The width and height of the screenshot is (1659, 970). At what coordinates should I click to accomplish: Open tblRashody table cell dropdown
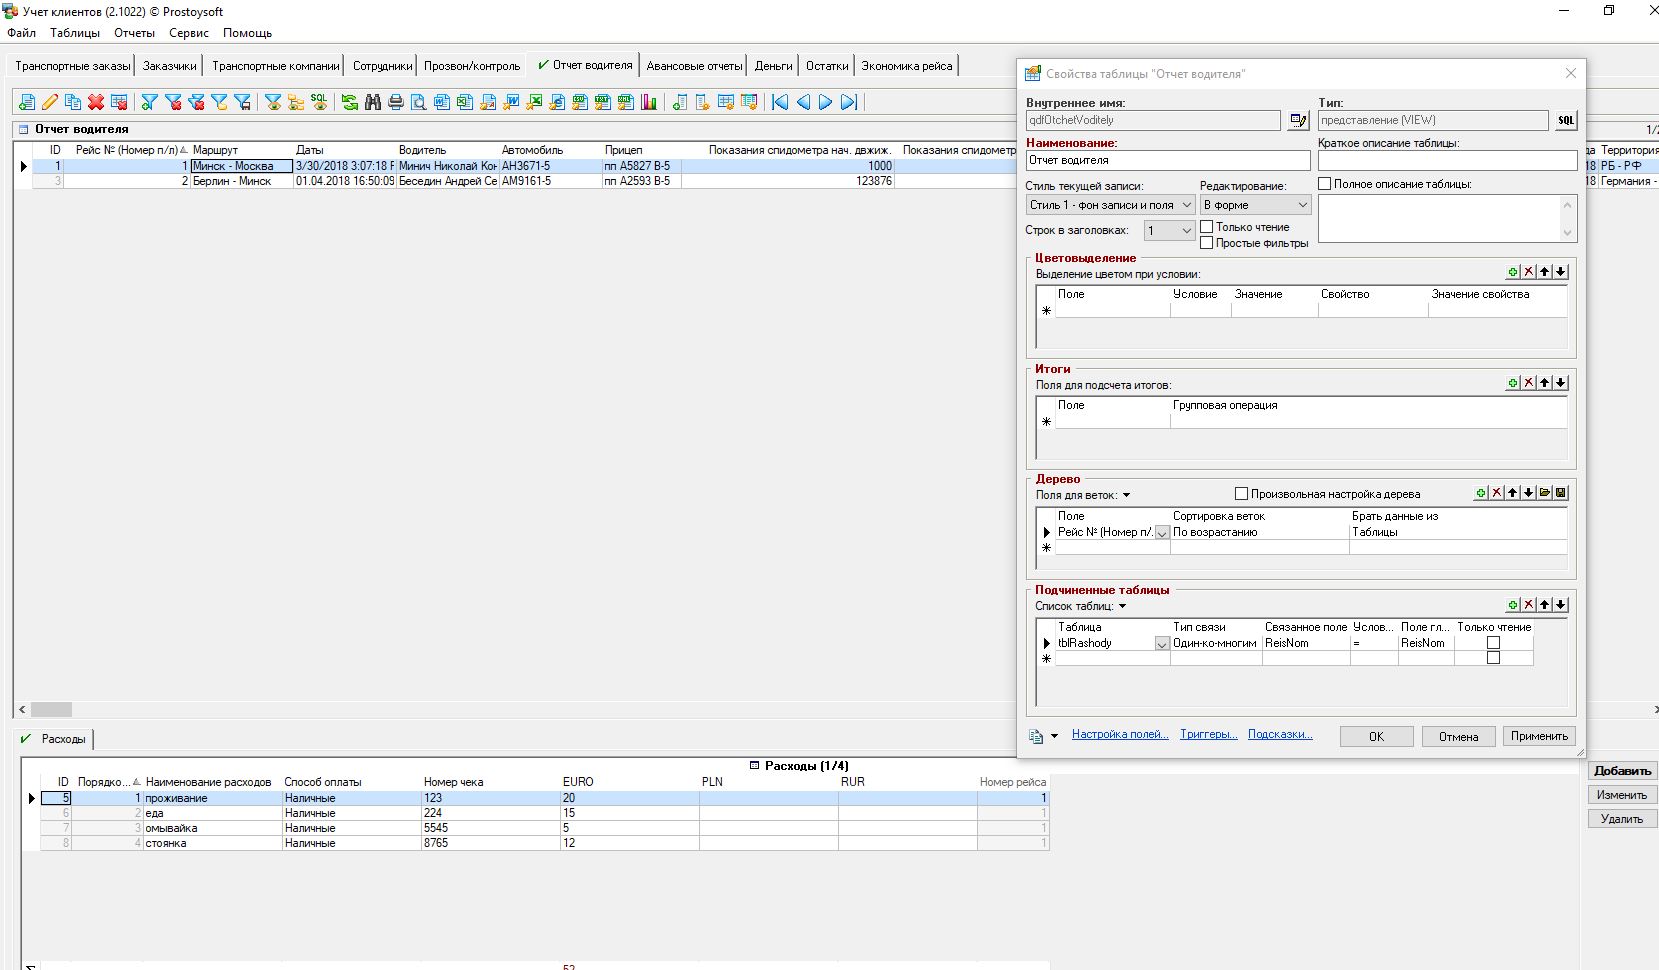[1162, 644]
